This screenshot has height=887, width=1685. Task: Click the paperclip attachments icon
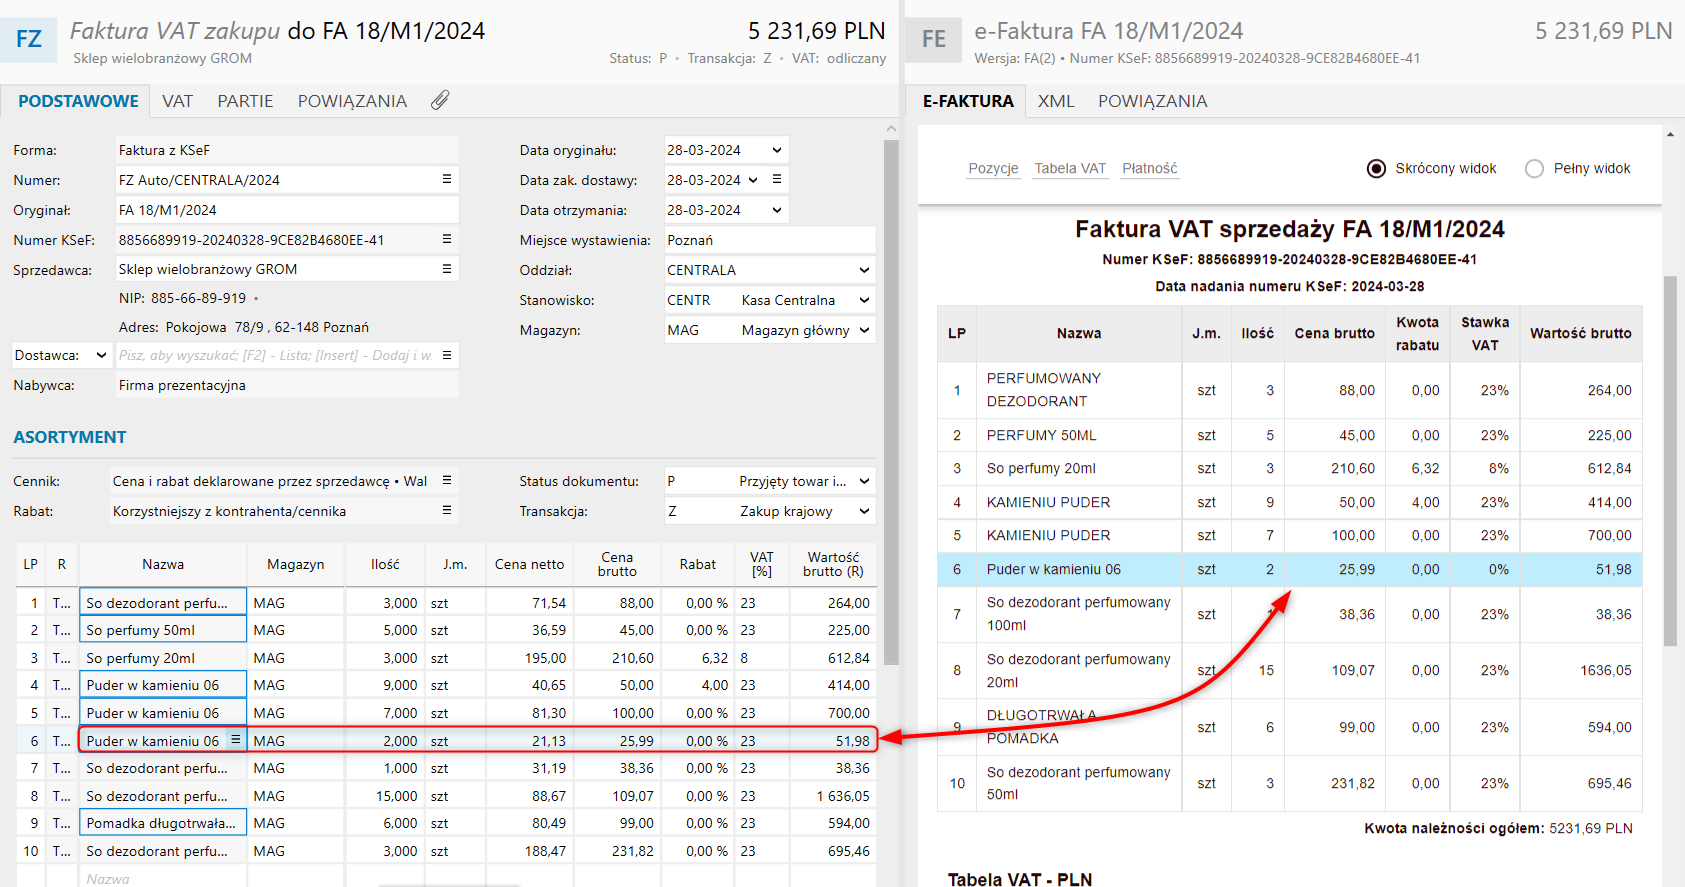440,100
